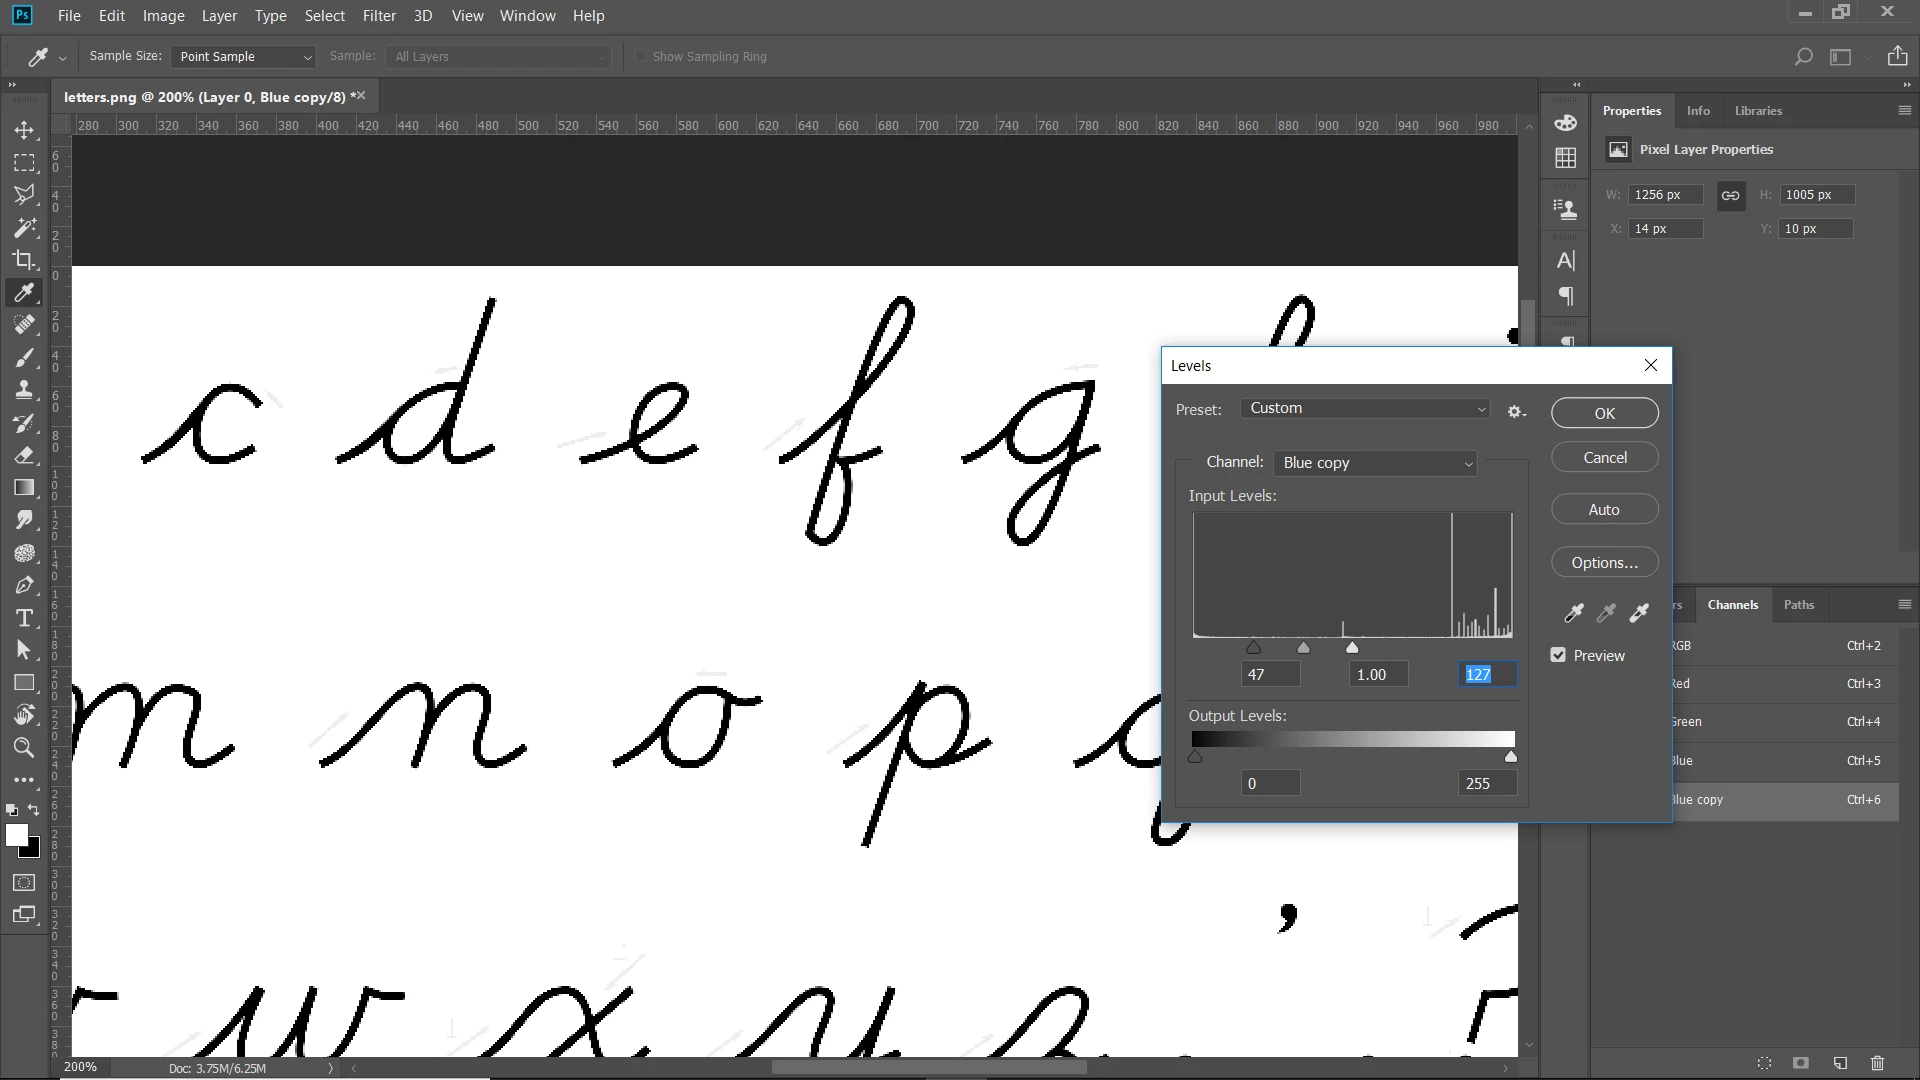The height and width of the screenshot is (1080, 1920).
Task: Open the Preset dropdown in Levels
Action: tap(1365, 408)
